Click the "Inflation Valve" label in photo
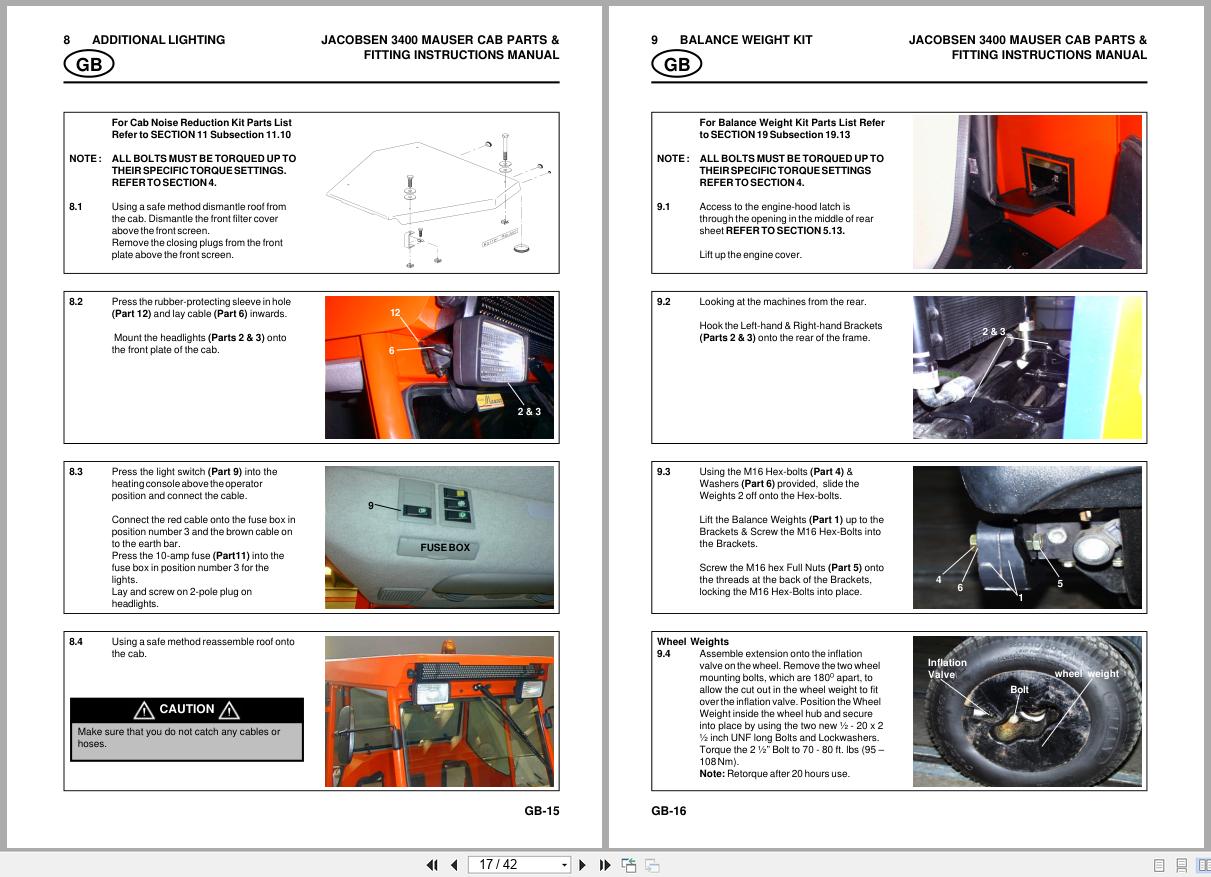The width and height of the screenshot is (1211, 877). point(947,669)
